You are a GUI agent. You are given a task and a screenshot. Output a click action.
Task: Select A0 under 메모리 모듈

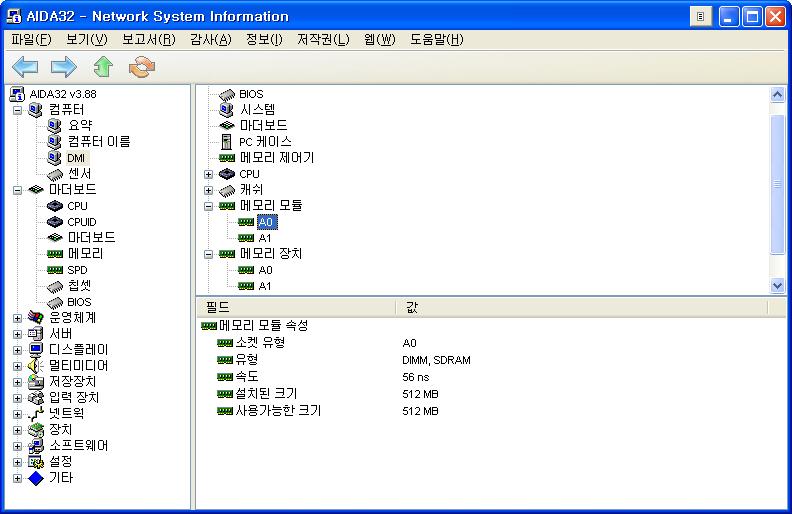[x=266, y=222]
